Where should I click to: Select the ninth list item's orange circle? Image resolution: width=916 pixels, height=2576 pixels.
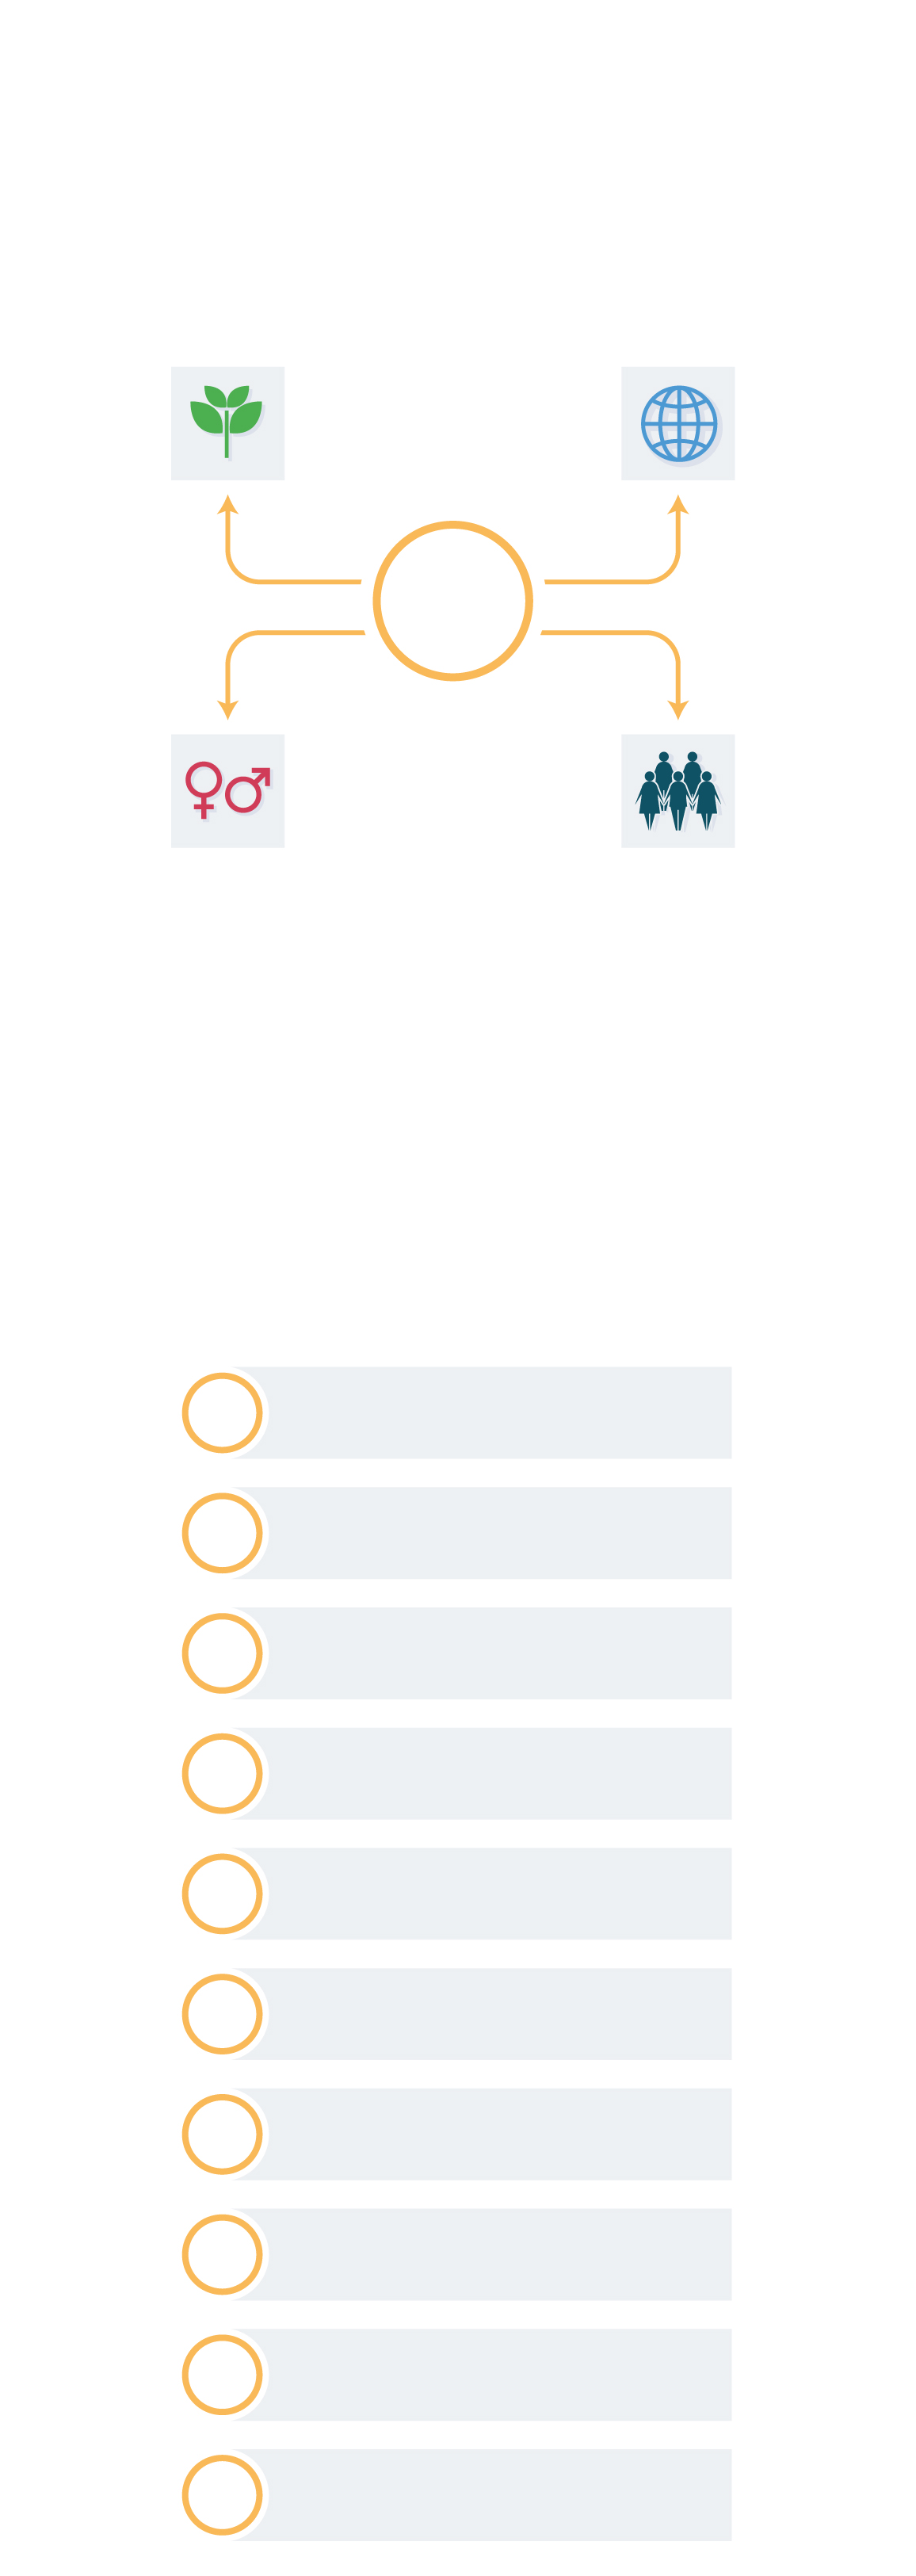pos(222,2375)
